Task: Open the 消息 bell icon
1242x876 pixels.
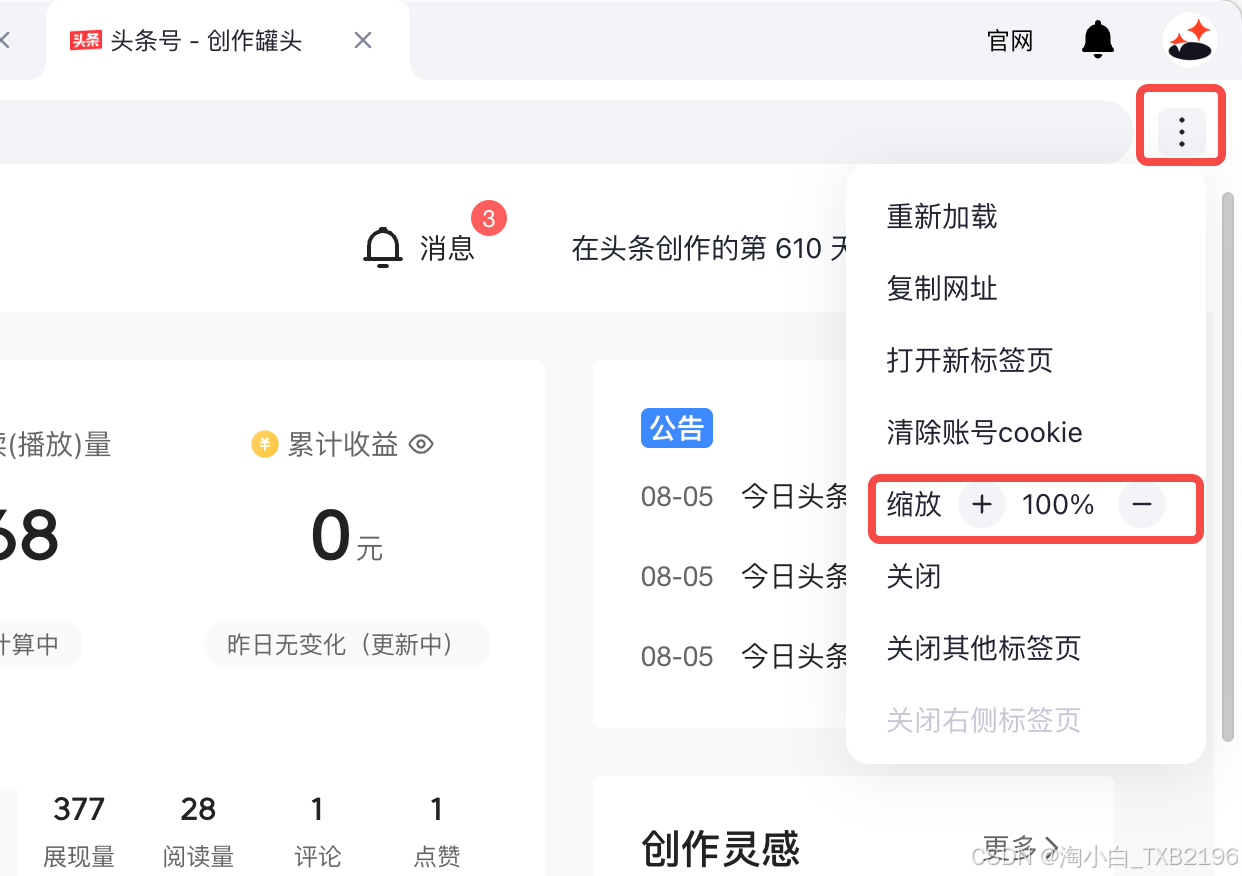Action: (x=382, y=247)
